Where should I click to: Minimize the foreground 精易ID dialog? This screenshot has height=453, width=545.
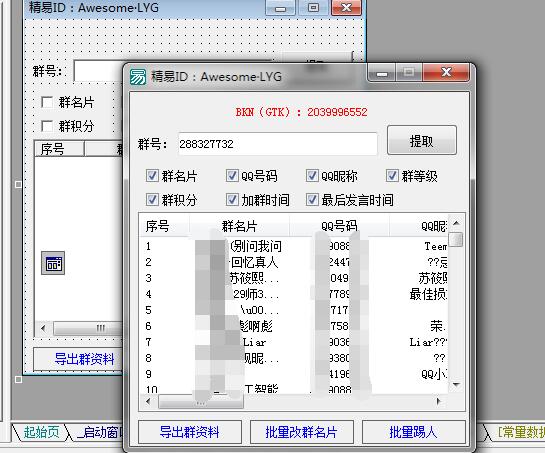381,73
